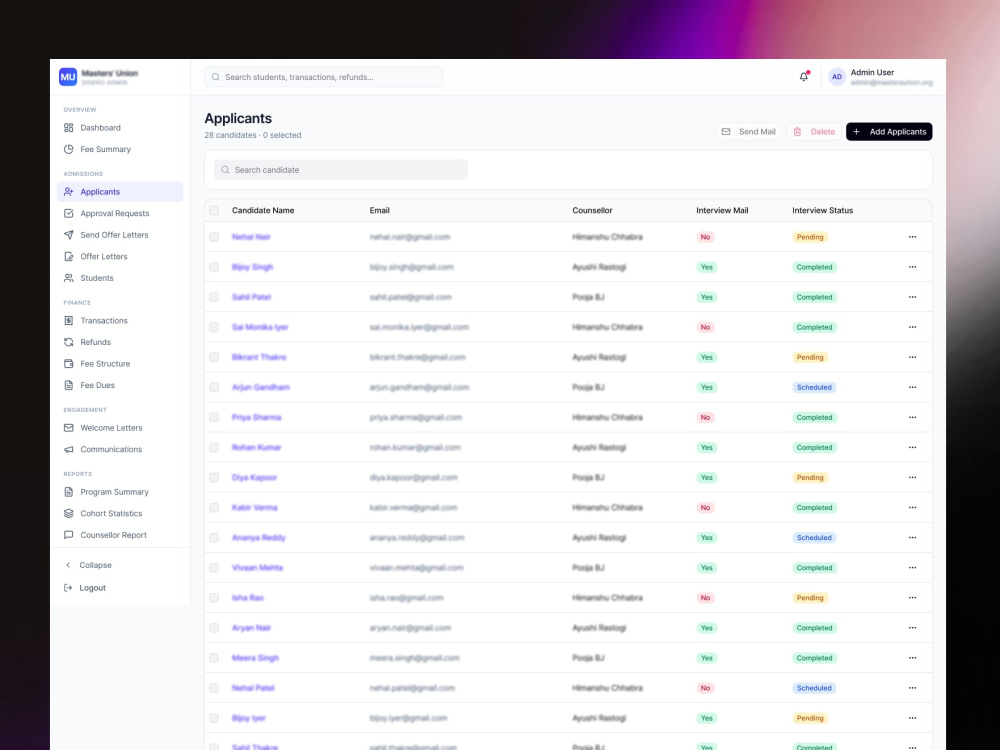The height and width of the screenshot is (750, 1000).
Task: Select Cohort Statistics report
Action: [x=120, y=513]
